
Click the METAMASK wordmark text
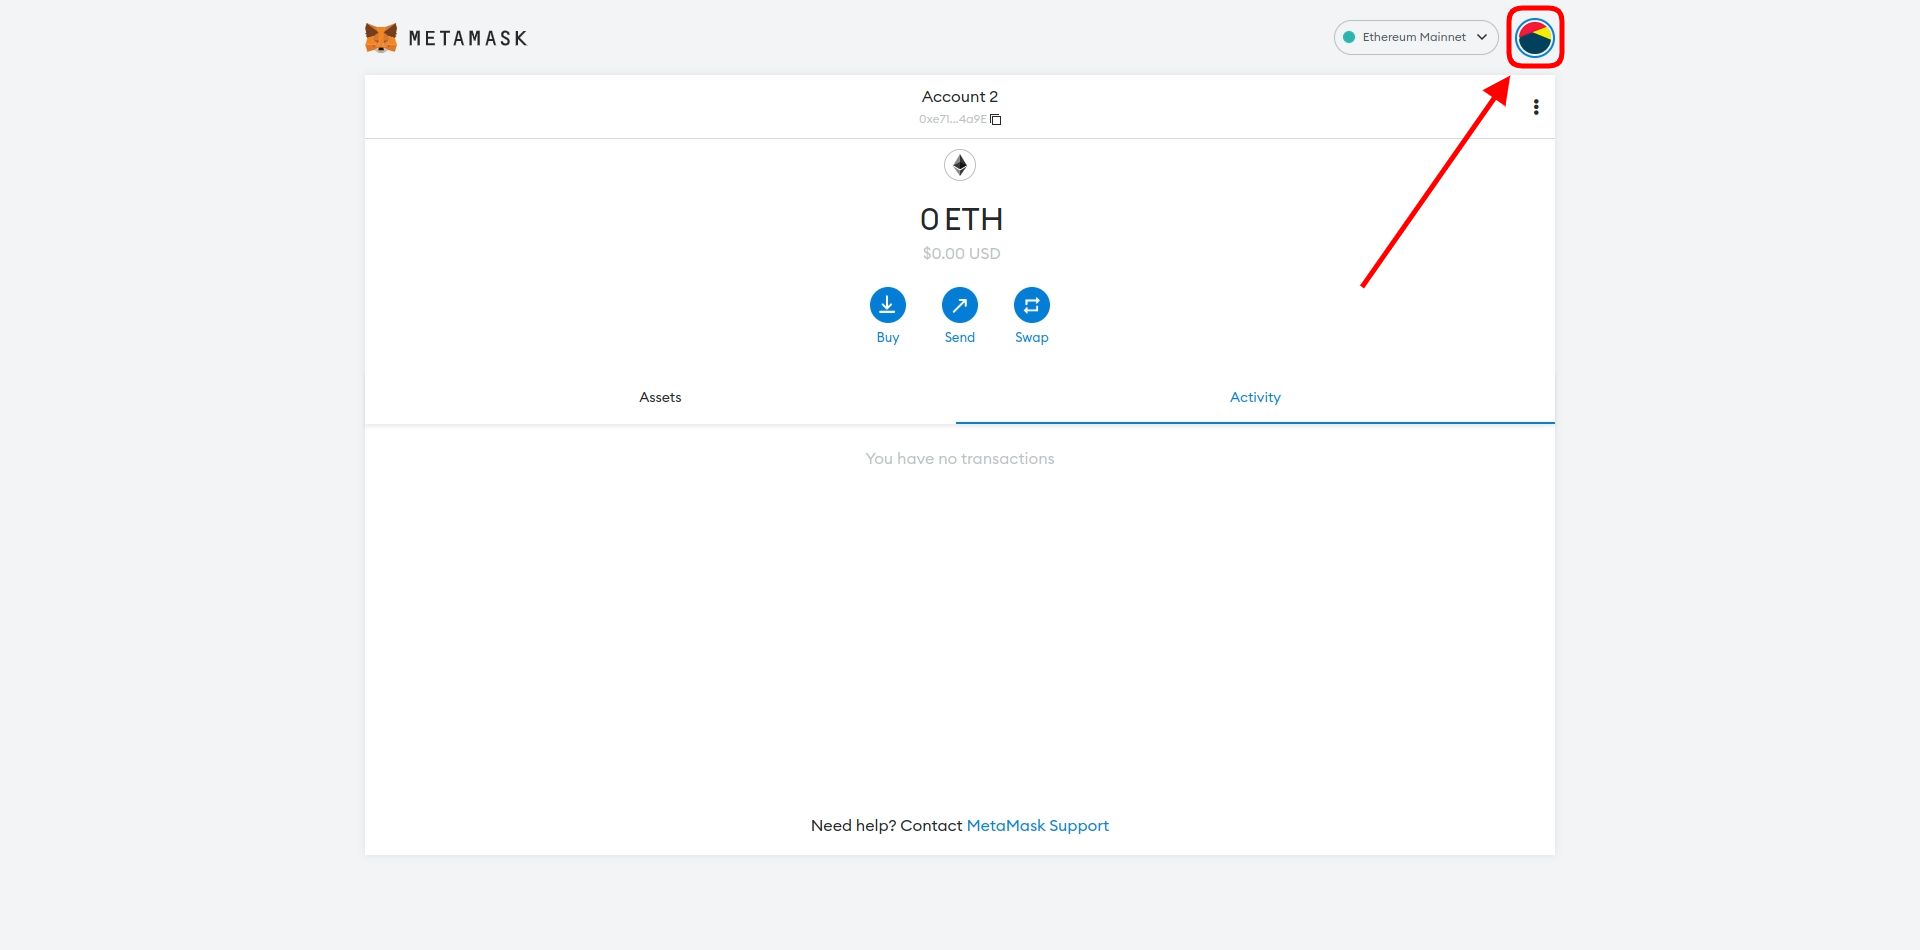[468, 39]
